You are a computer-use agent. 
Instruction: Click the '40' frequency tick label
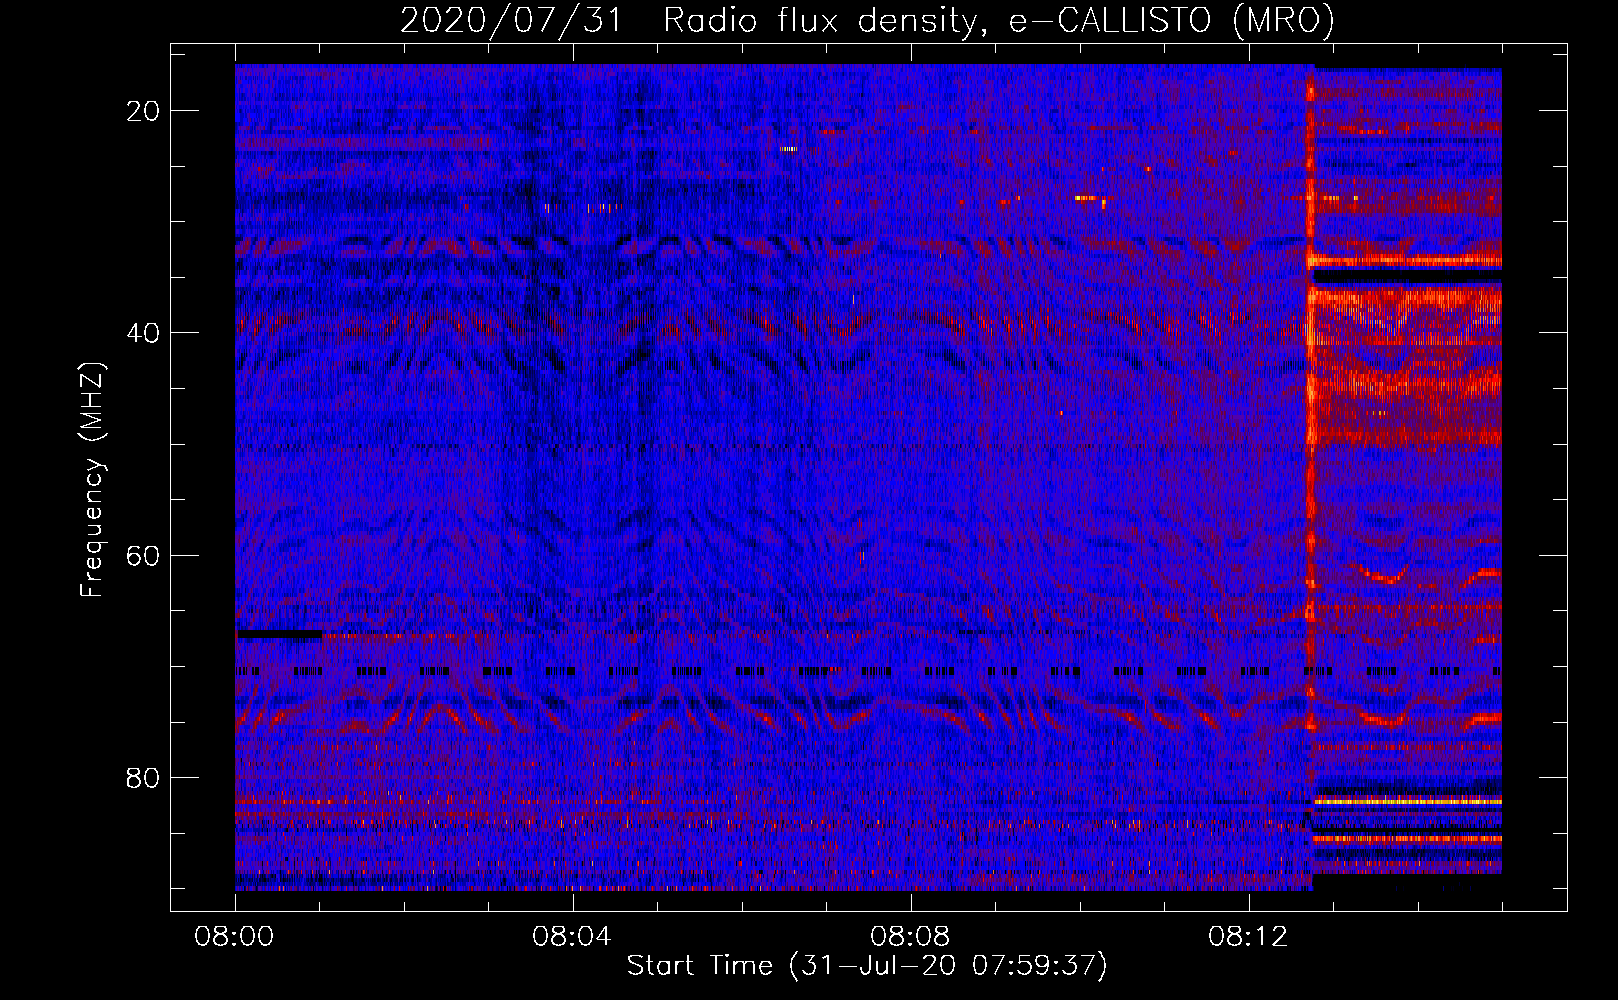[x=144, y=332]
